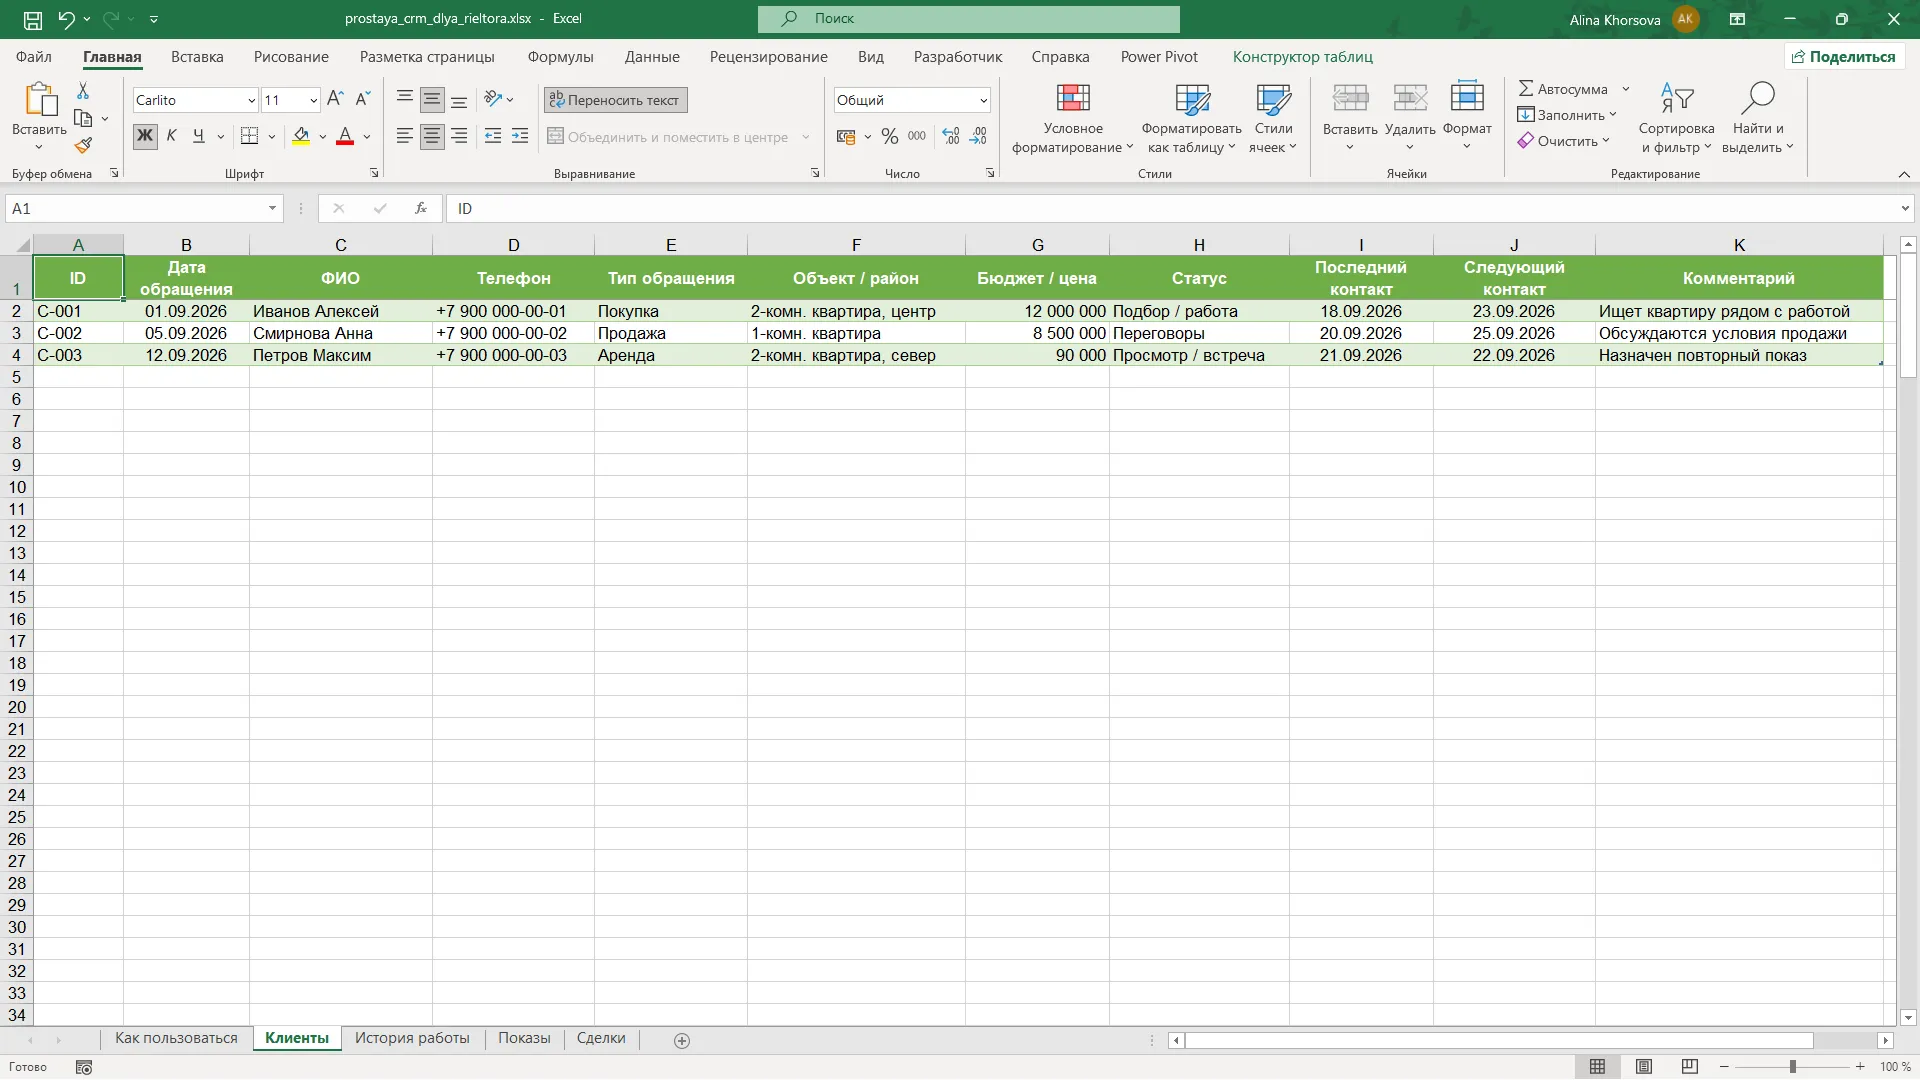Viewport: 1920px width, 1080px height.
Task: Click the Sort and Filter icon
Action: 1677,98
